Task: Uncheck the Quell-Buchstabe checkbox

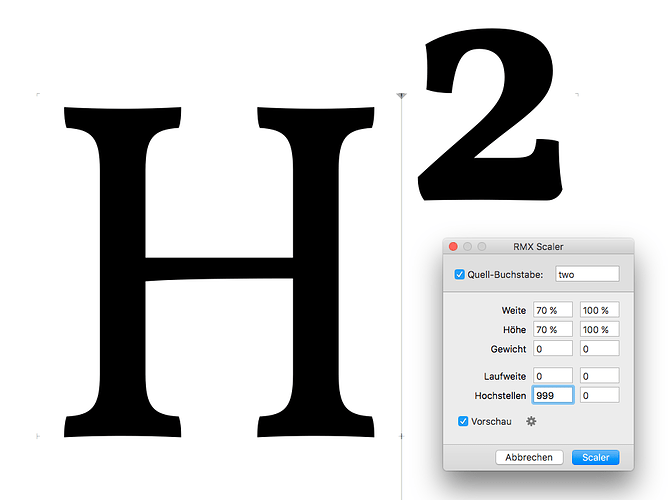Action: coord(460,274)
